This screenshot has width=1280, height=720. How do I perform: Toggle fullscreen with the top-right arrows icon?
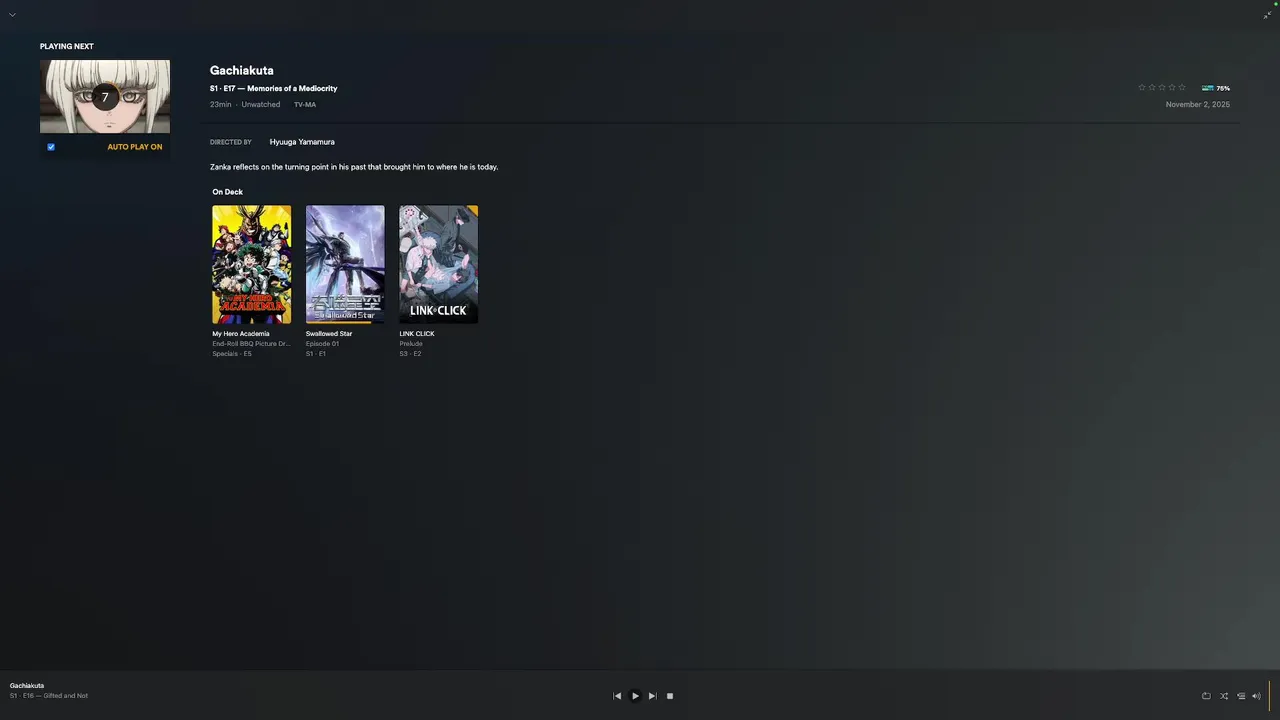(x=1267, y=15)
